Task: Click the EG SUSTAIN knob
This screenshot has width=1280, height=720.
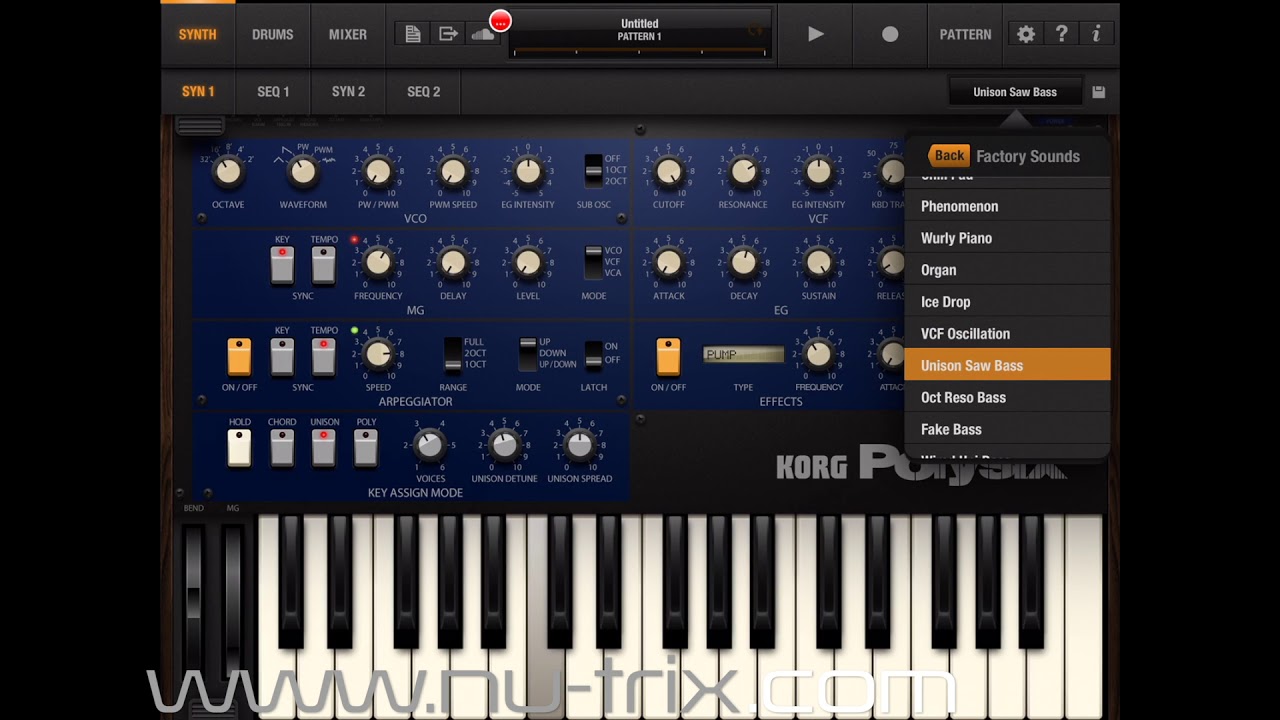Action: 818,262
